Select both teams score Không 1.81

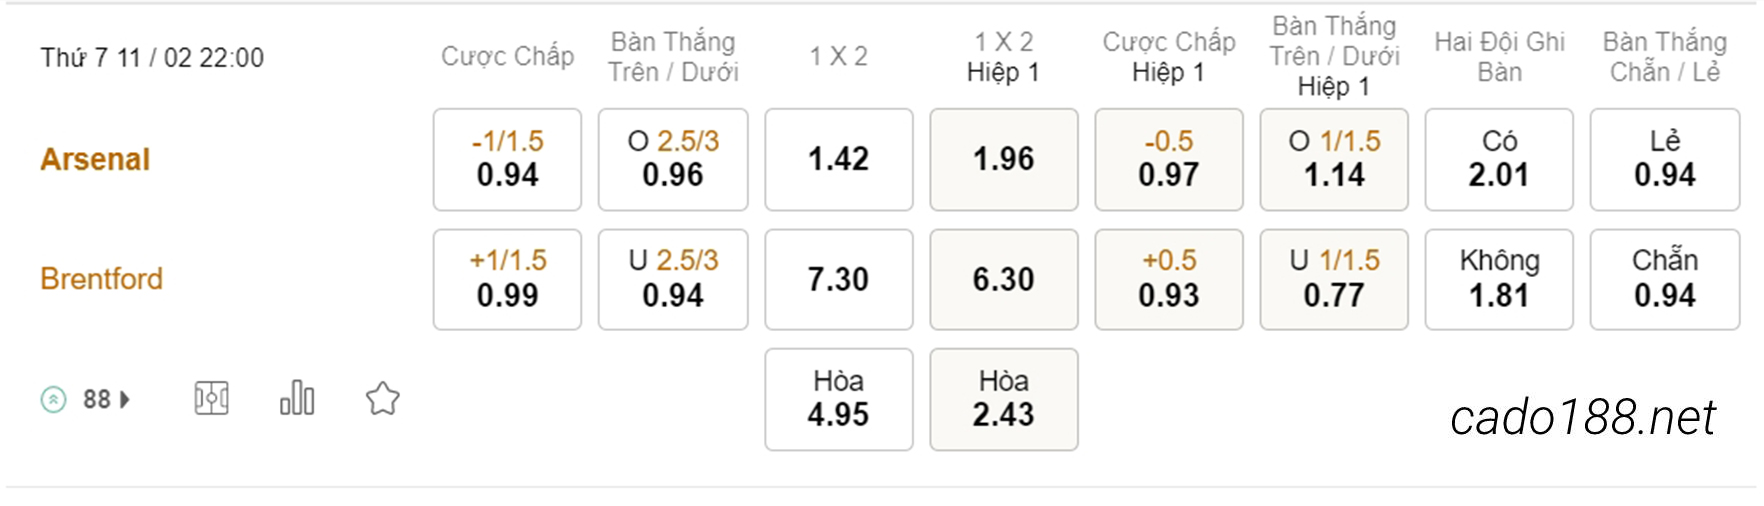1499,280
